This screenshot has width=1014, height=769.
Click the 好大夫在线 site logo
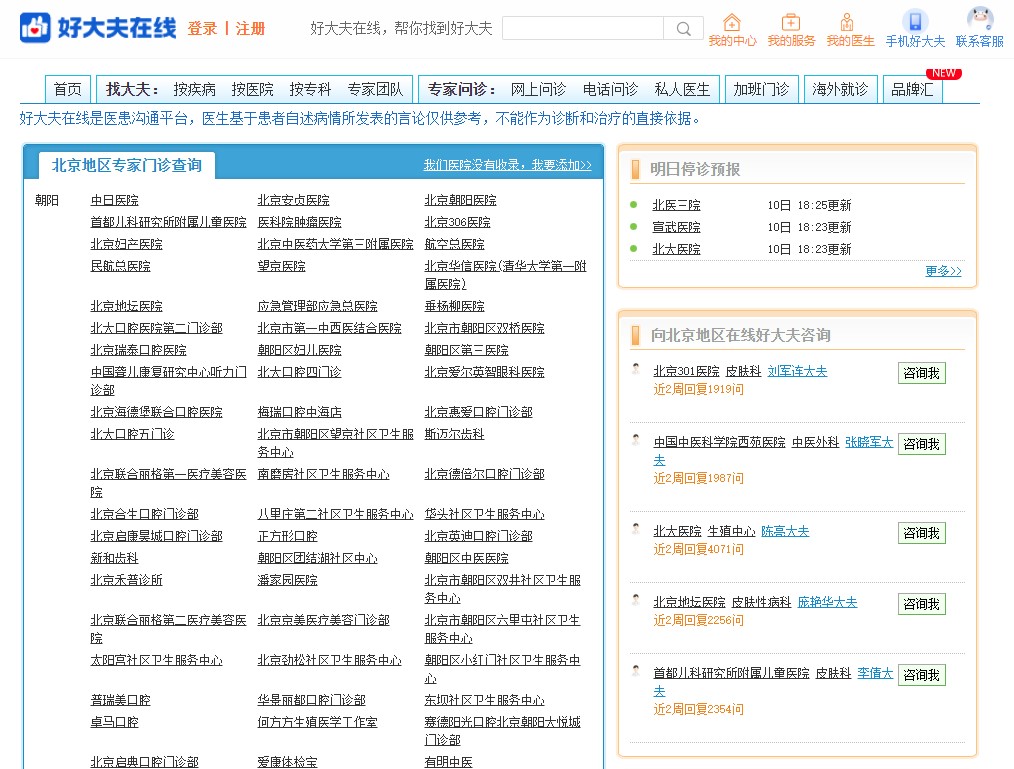click(95, 27)
